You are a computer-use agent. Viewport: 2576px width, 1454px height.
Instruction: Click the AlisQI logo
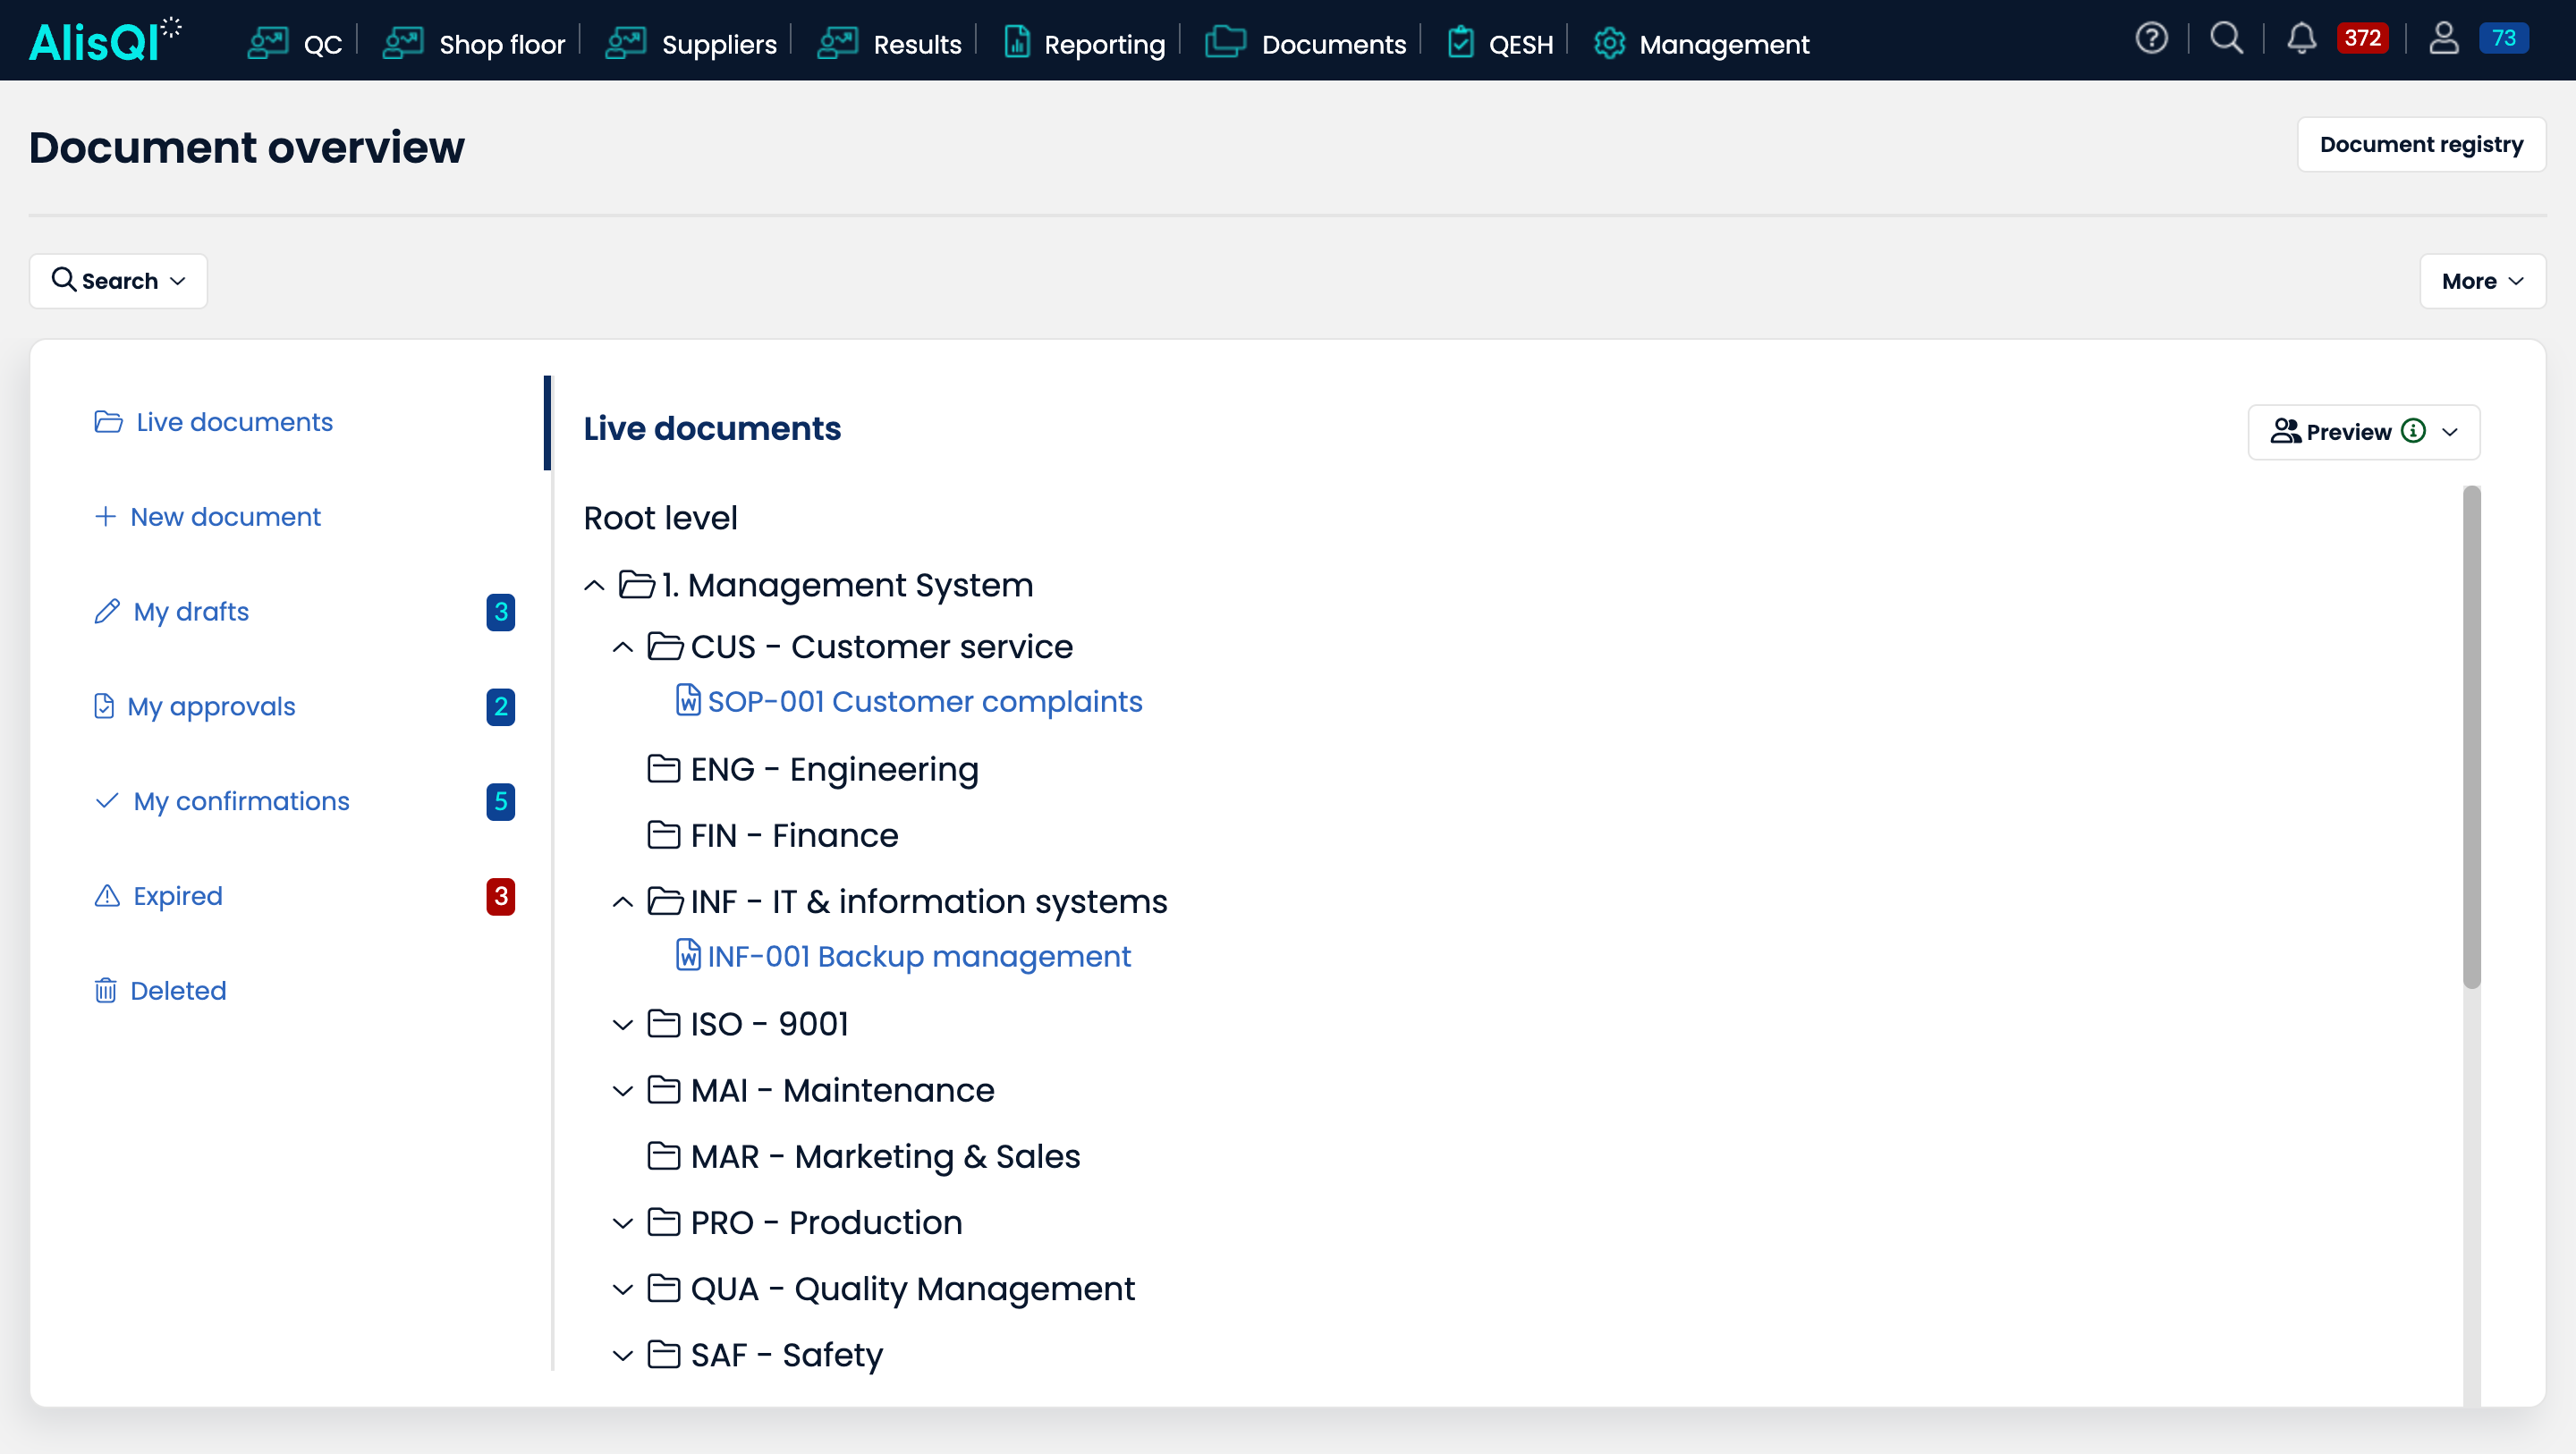[x=104, y=40]
